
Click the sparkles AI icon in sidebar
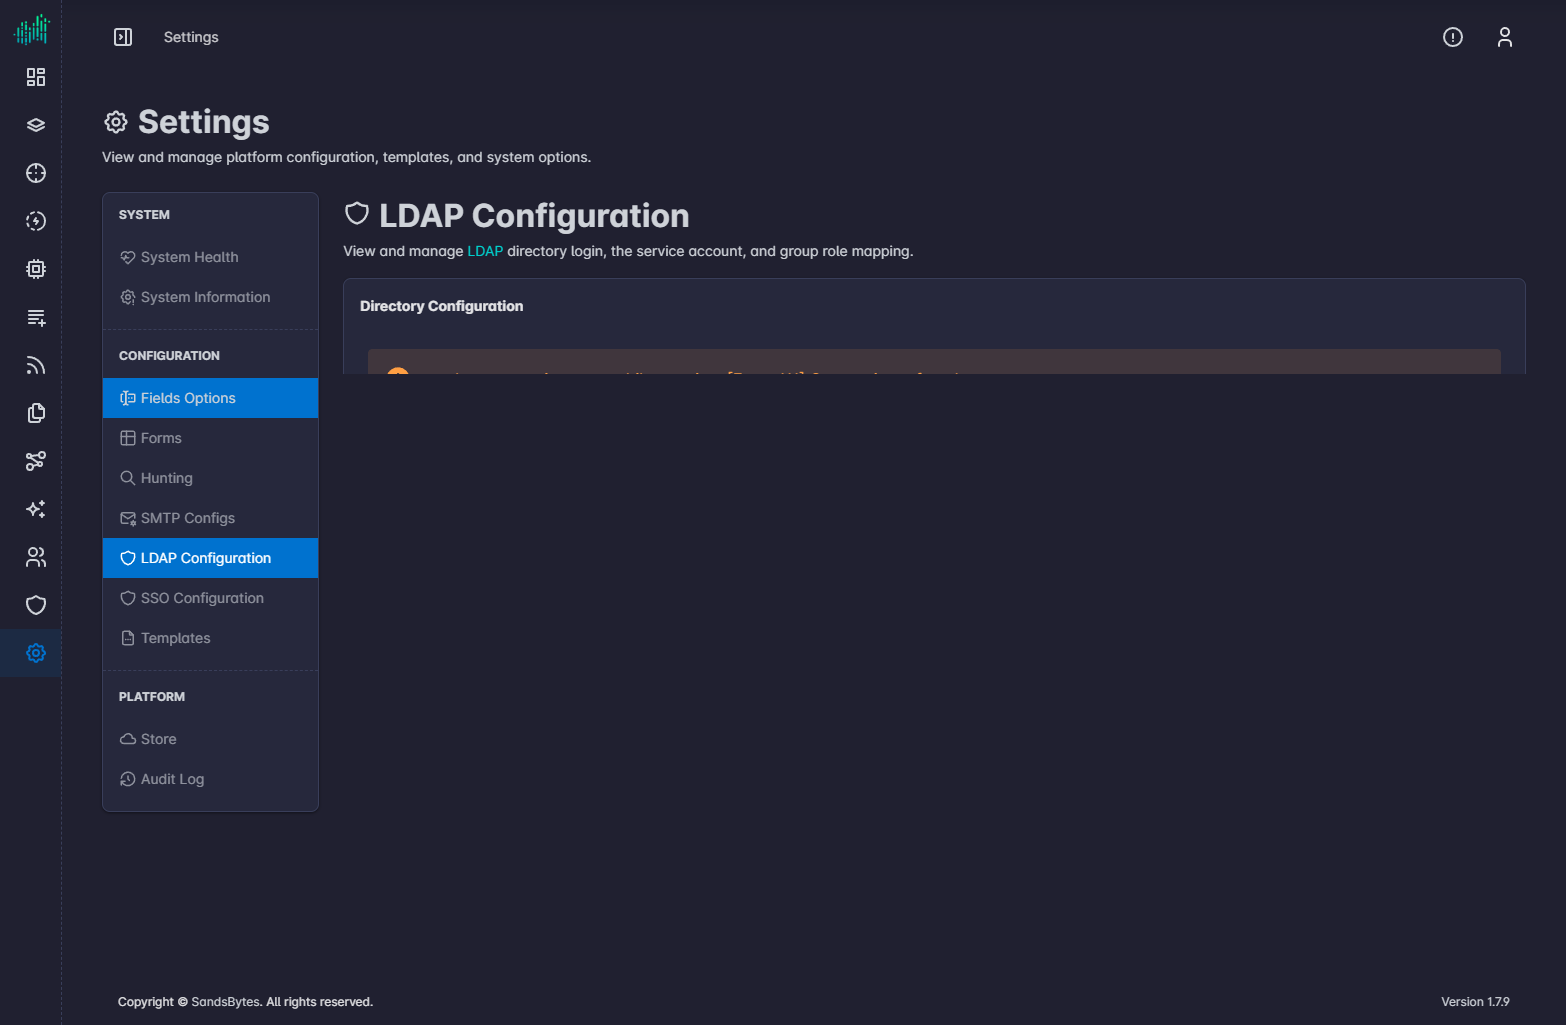[36, 509]
